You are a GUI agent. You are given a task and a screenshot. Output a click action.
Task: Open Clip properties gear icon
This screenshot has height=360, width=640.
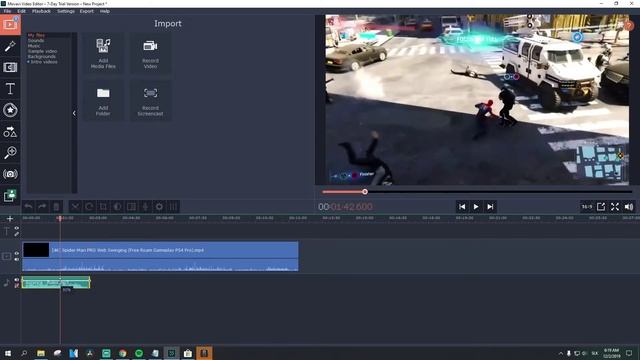tap(160, 207)
